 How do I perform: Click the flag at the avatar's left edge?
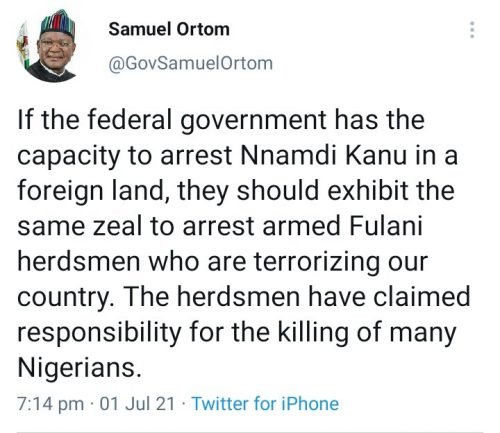pyautogui.click(x=23, y=45)
